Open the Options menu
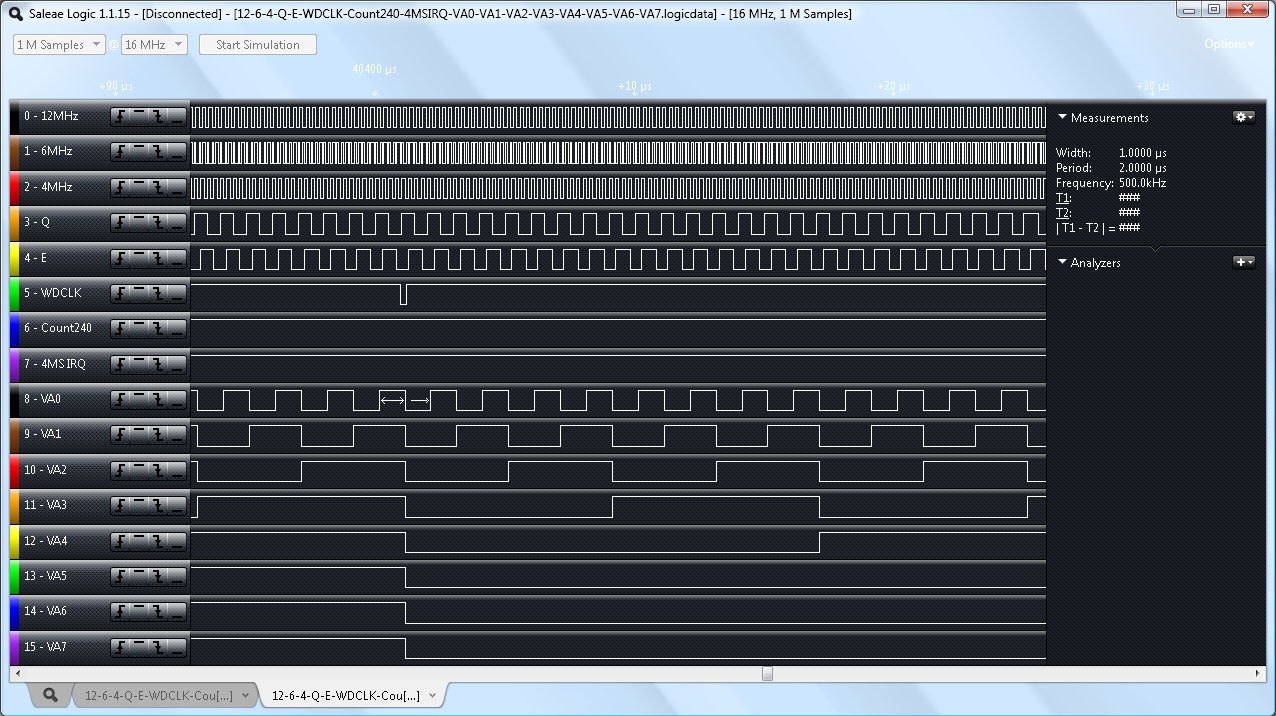Viewport: 1276px width, 716px height. pos(1229,44)
